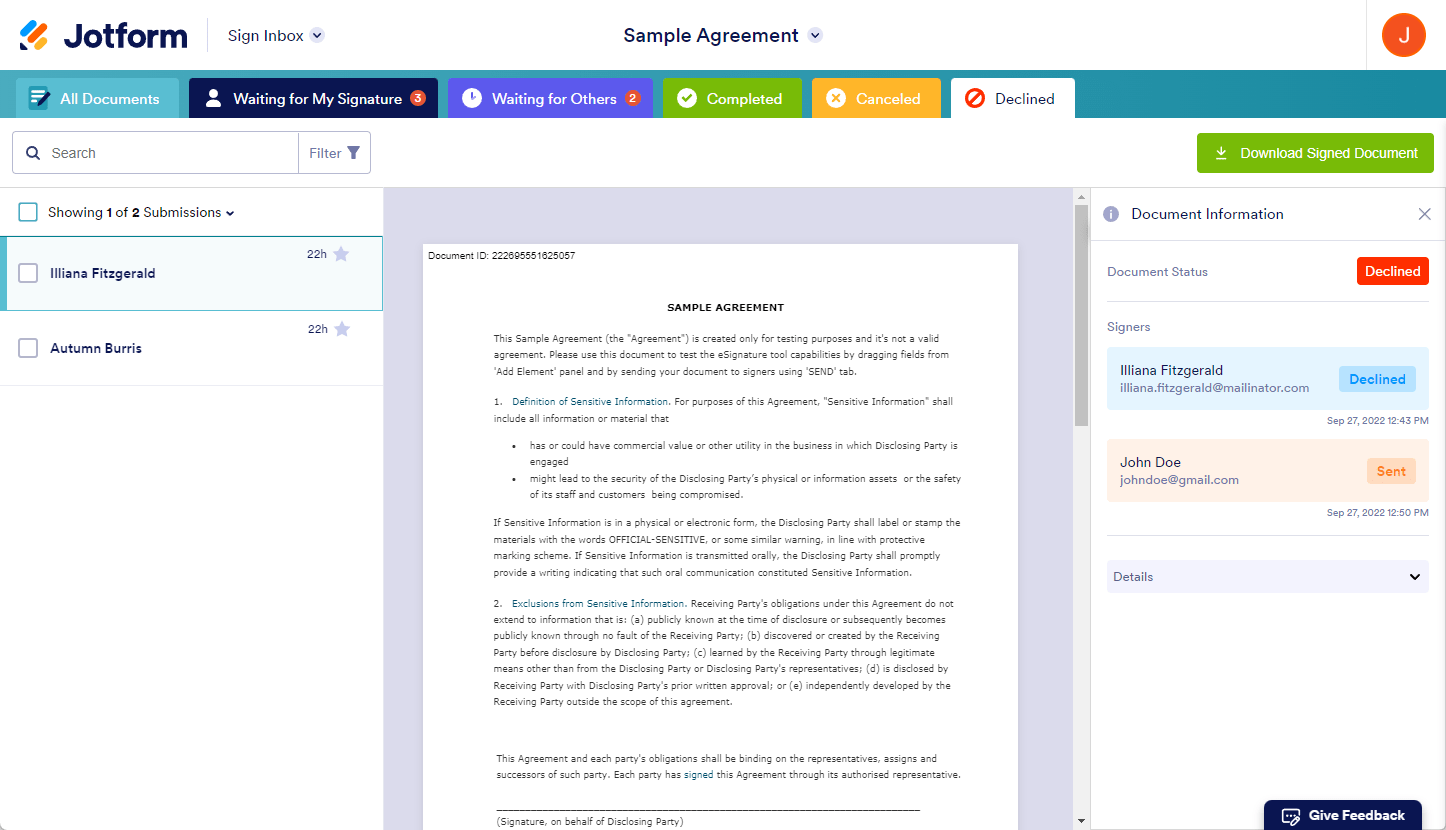This screenshot has width=1446, height=830.
Task: Click the Completed checkmark icon
Action: 687,98
